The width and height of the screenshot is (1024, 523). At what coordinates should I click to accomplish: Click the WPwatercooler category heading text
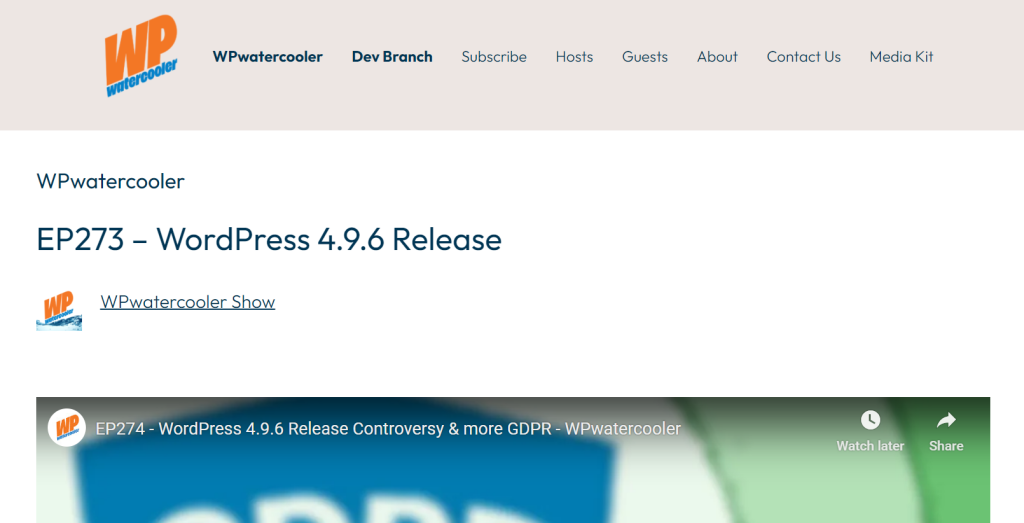110,181
